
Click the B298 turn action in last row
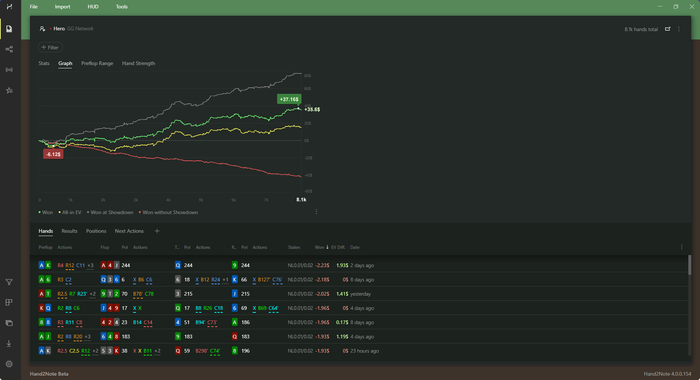pos(202,351)
